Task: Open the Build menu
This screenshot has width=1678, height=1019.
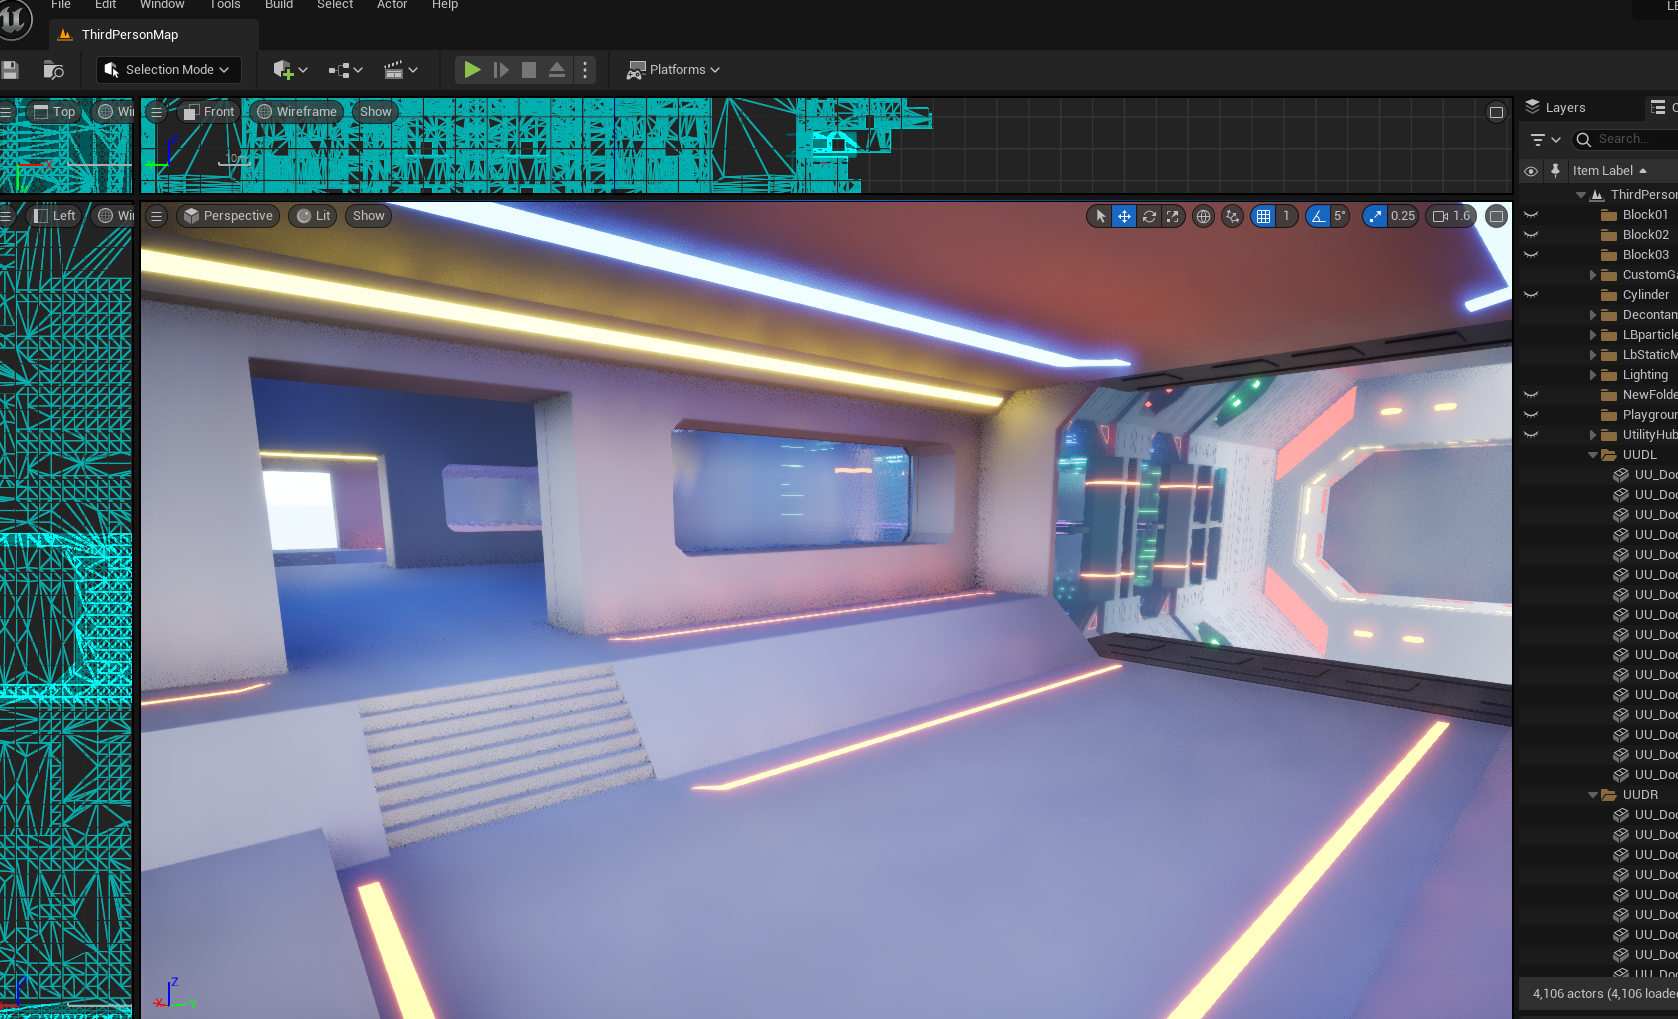Action: (x=279, y=5)
